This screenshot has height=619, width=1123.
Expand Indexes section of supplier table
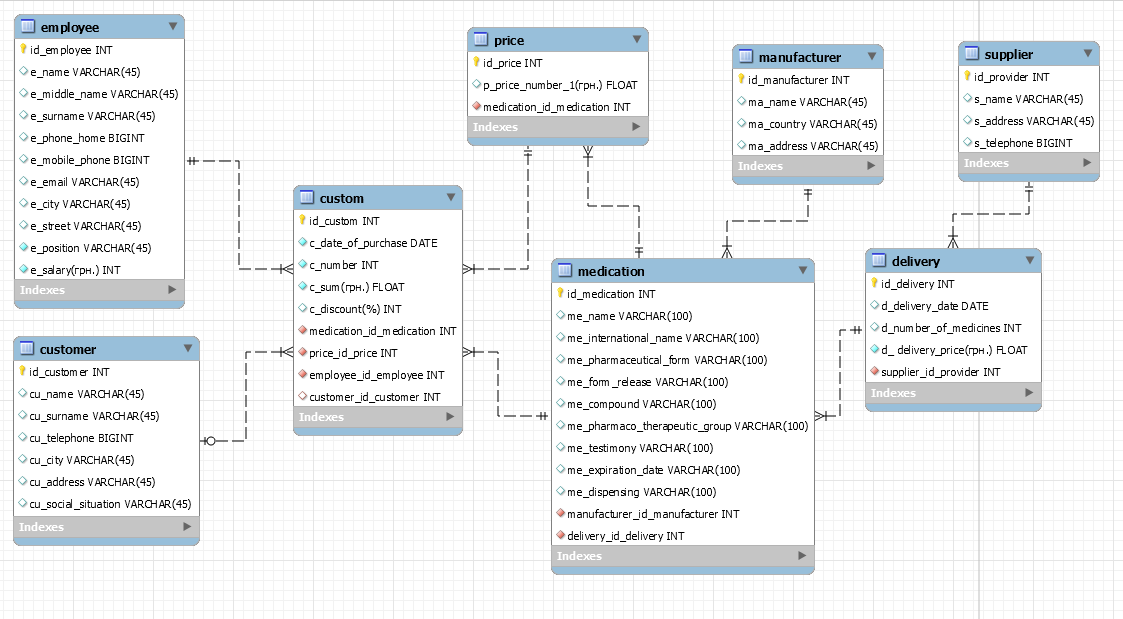pos(1087,163)
